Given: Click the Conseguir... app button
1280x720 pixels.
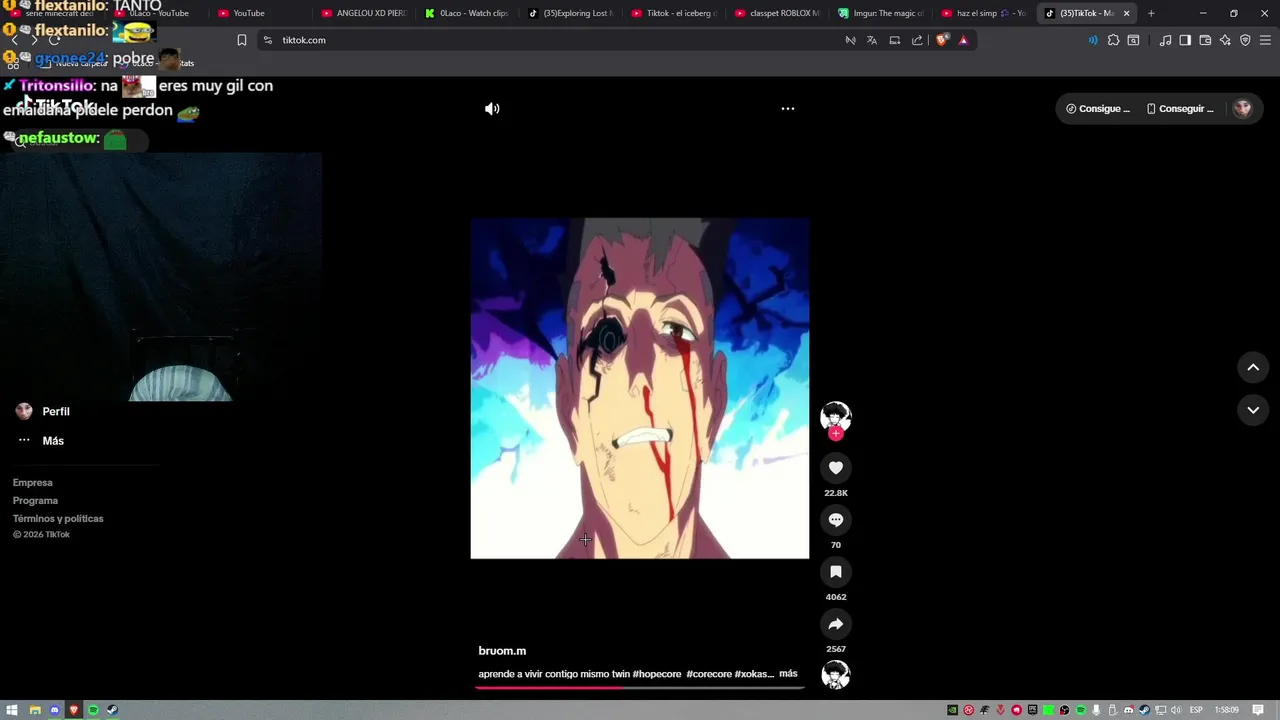Looking at the screenshot, I should 1180,108.
